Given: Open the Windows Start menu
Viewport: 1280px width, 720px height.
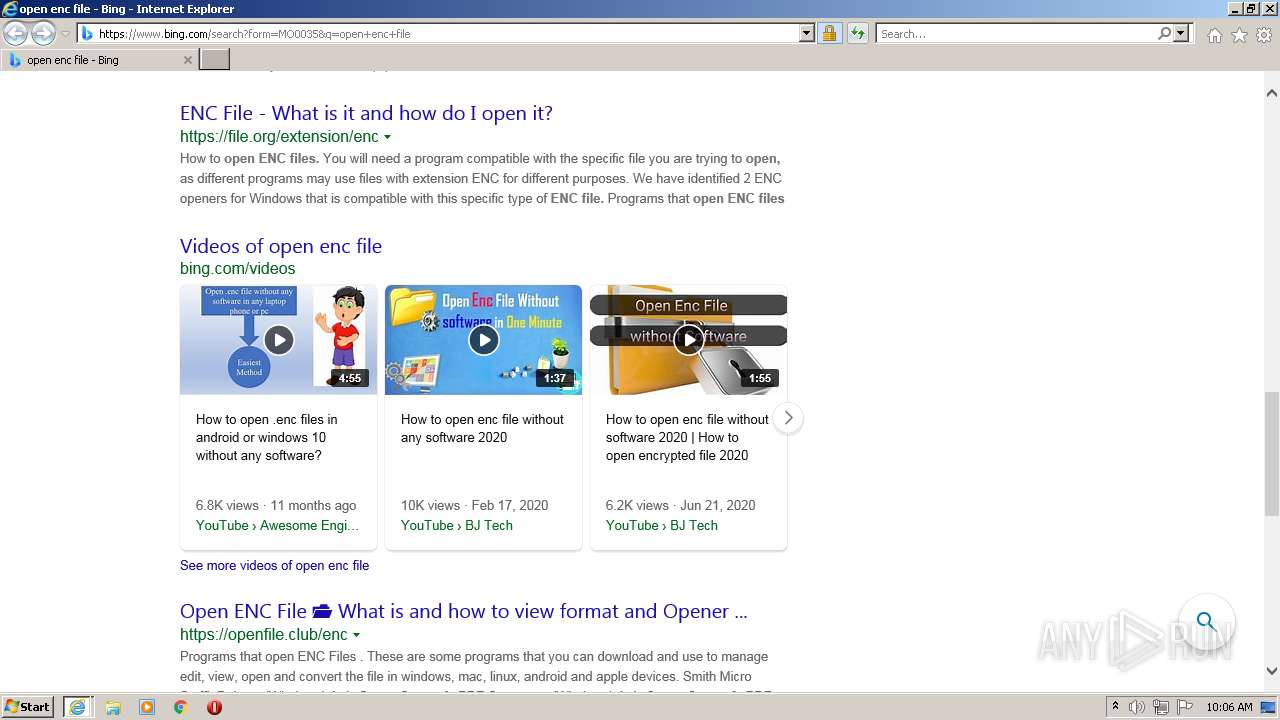Looking at the screenshot, I should [x=27, y=707].
